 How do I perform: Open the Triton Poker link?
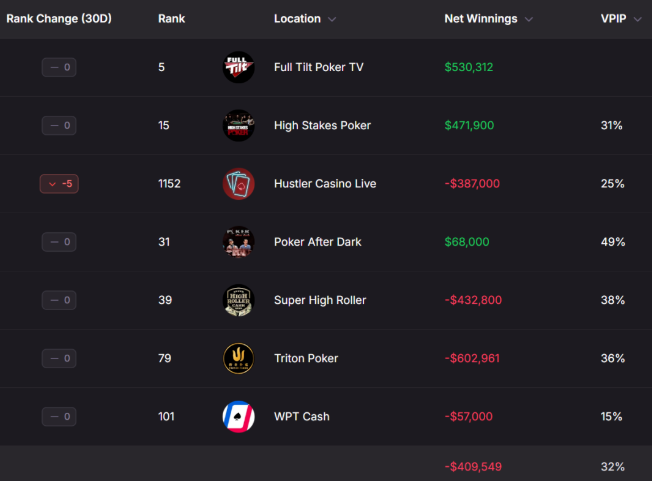[306, 358]
